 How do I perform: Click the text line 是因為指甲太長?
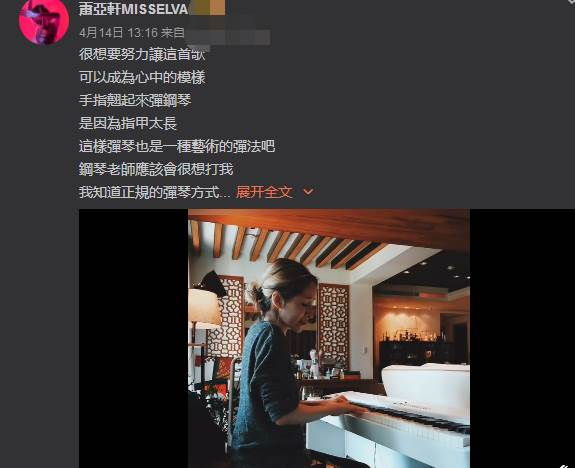coord(128,123)
